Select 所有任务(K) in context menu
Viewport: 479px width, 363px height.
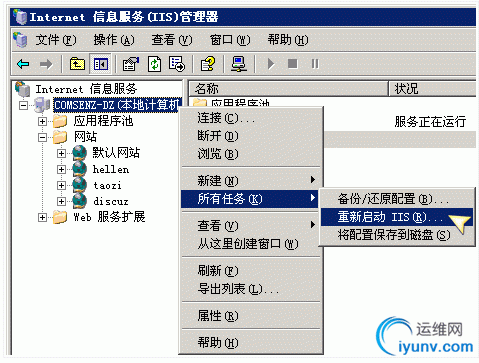250,199
